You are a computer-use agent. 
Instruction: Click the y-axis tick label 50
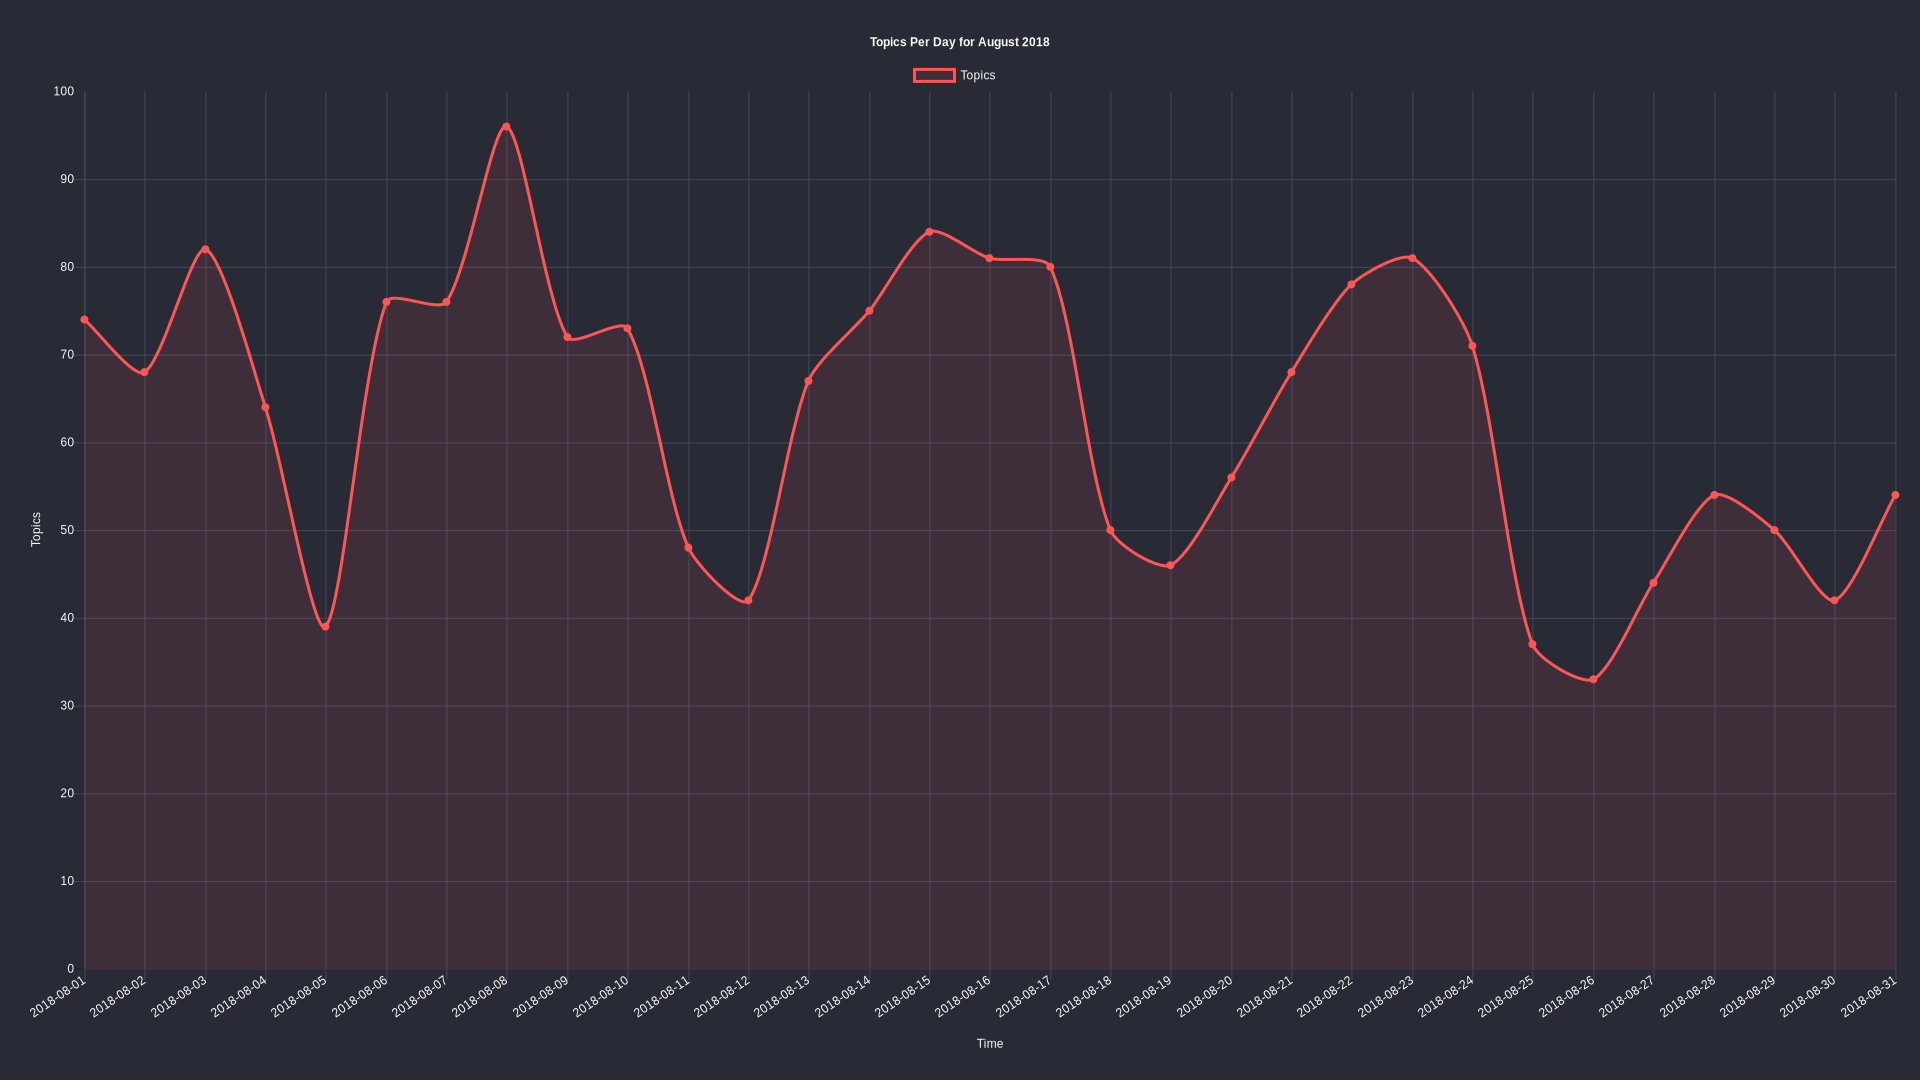click(x=67, y=530)
